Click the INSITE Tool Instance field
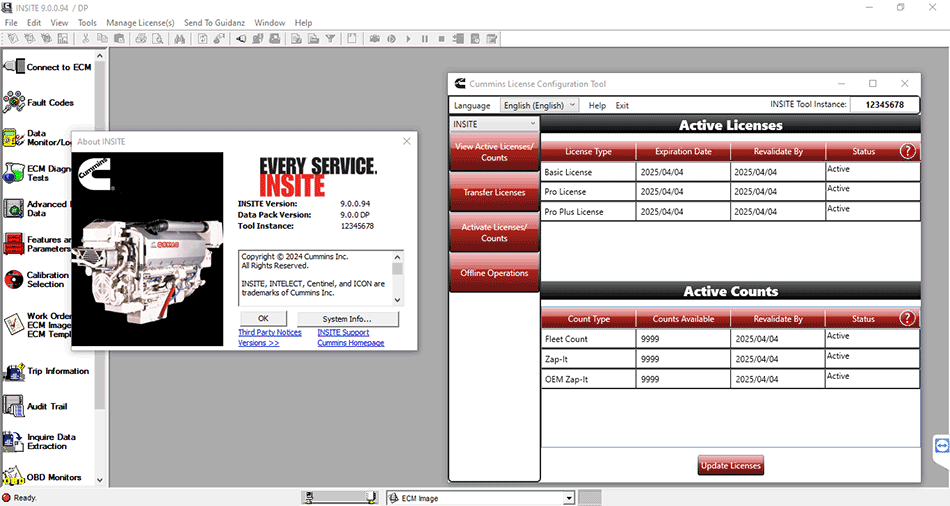950x506 pixels. point(885,105)
